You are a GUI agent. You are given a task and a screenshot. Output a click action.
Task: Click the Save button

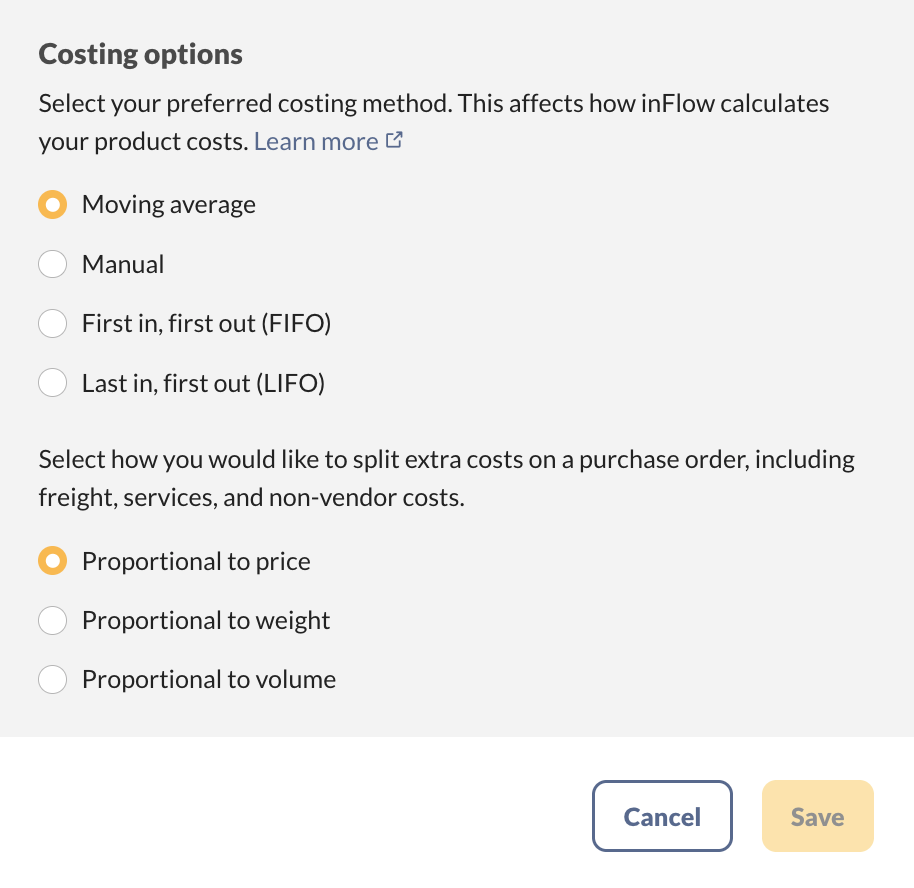[x=817, y=817]
